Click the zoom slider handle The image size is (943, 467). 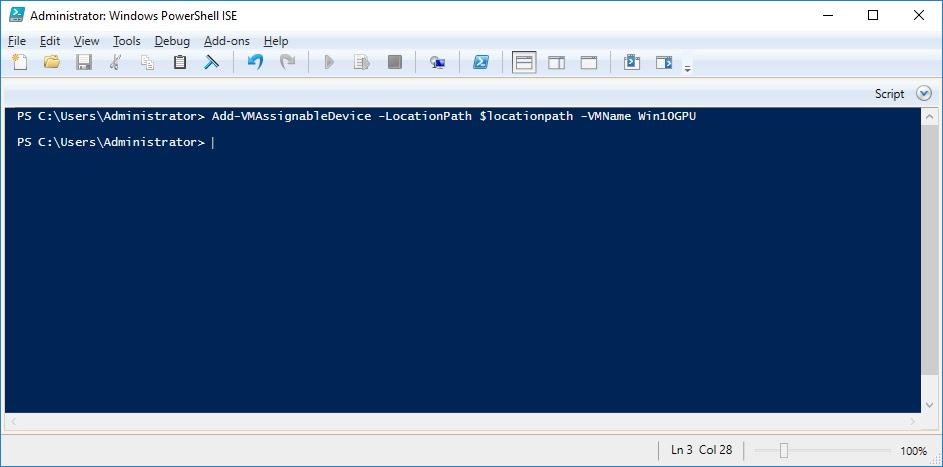(784, 450)
